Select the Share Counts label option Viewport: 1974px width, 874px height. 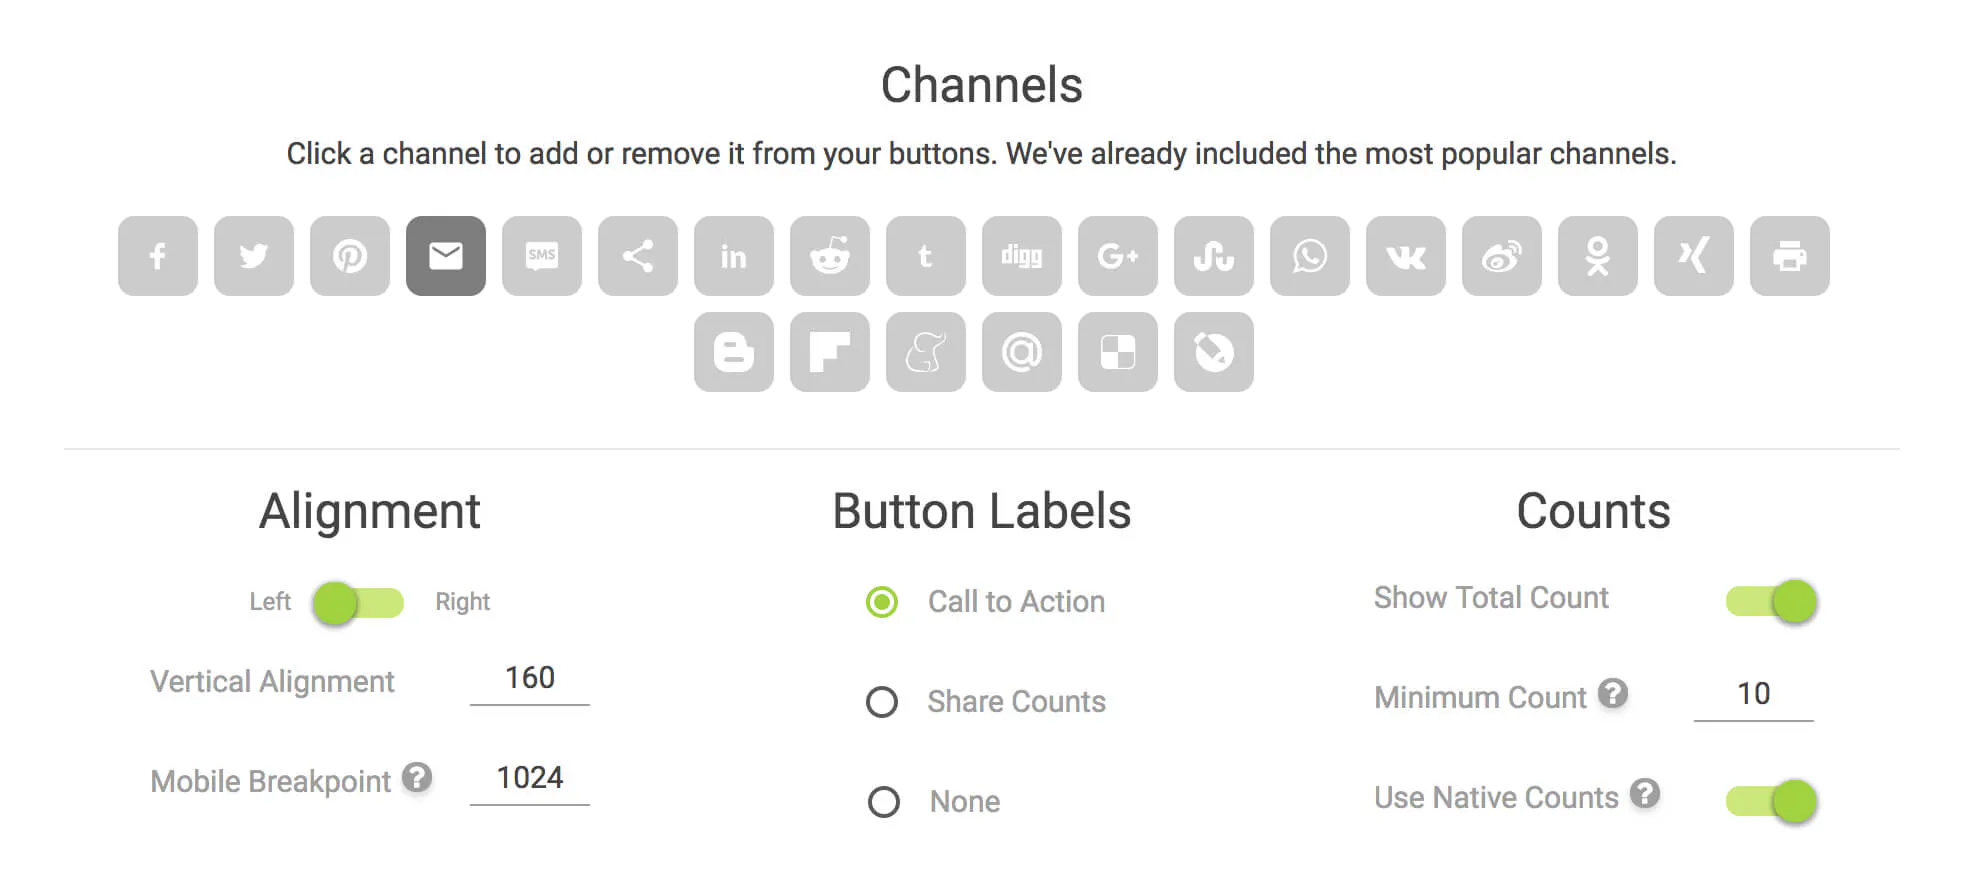click(882, 702)
